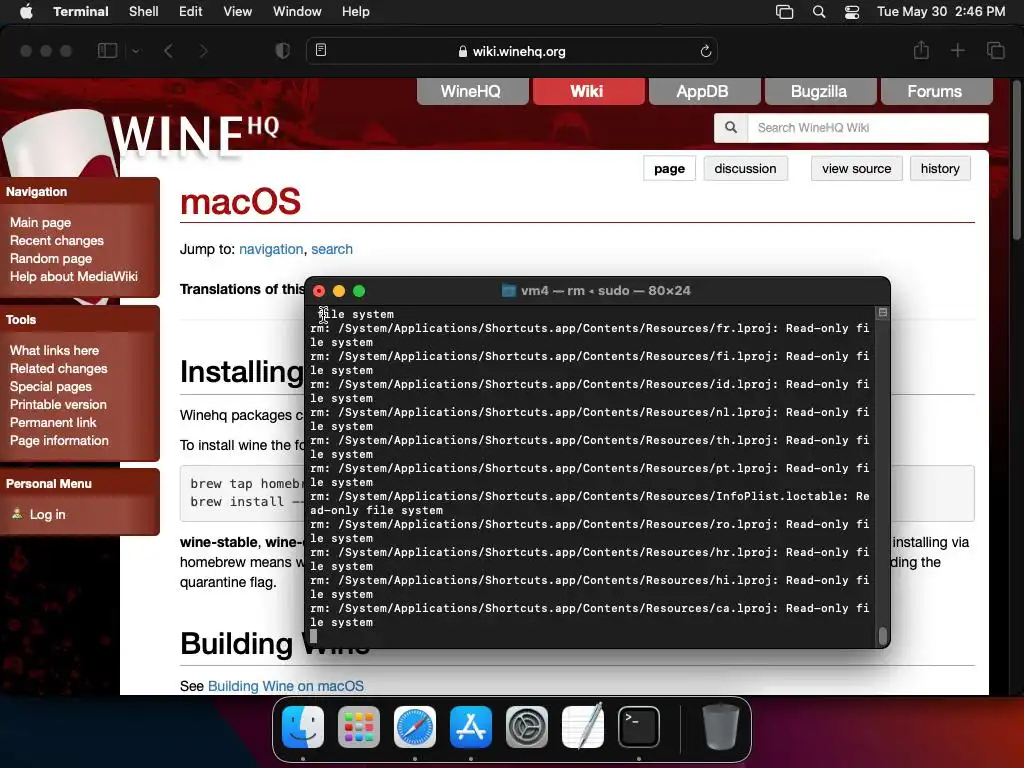Open the Main page link

40,223
